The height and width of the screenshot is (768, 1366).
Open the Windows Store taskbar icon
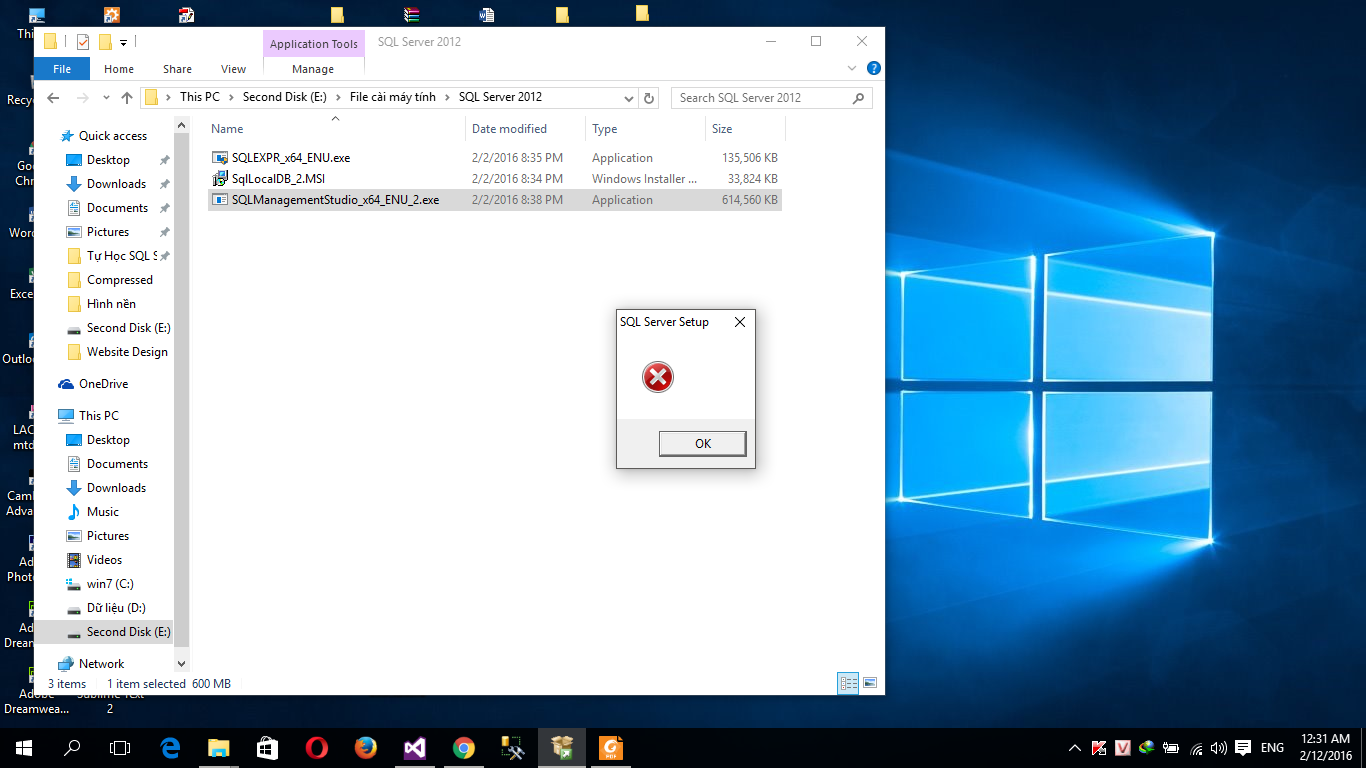(x=267, y=748)
